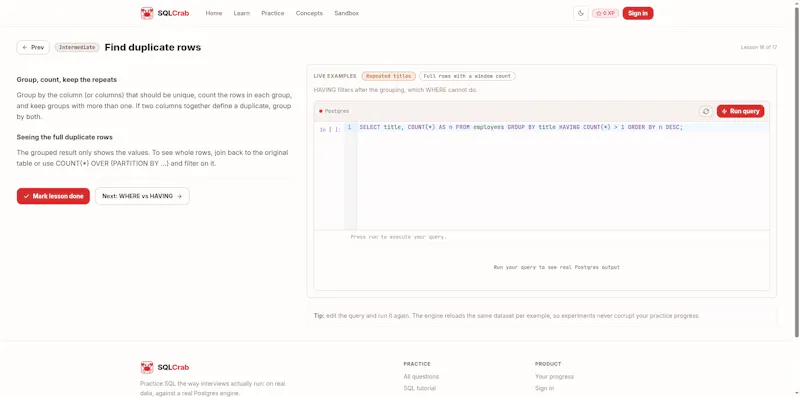Go to Next: WHERE vs HAVING lesson
800x397 pixels.
(142, 196)
